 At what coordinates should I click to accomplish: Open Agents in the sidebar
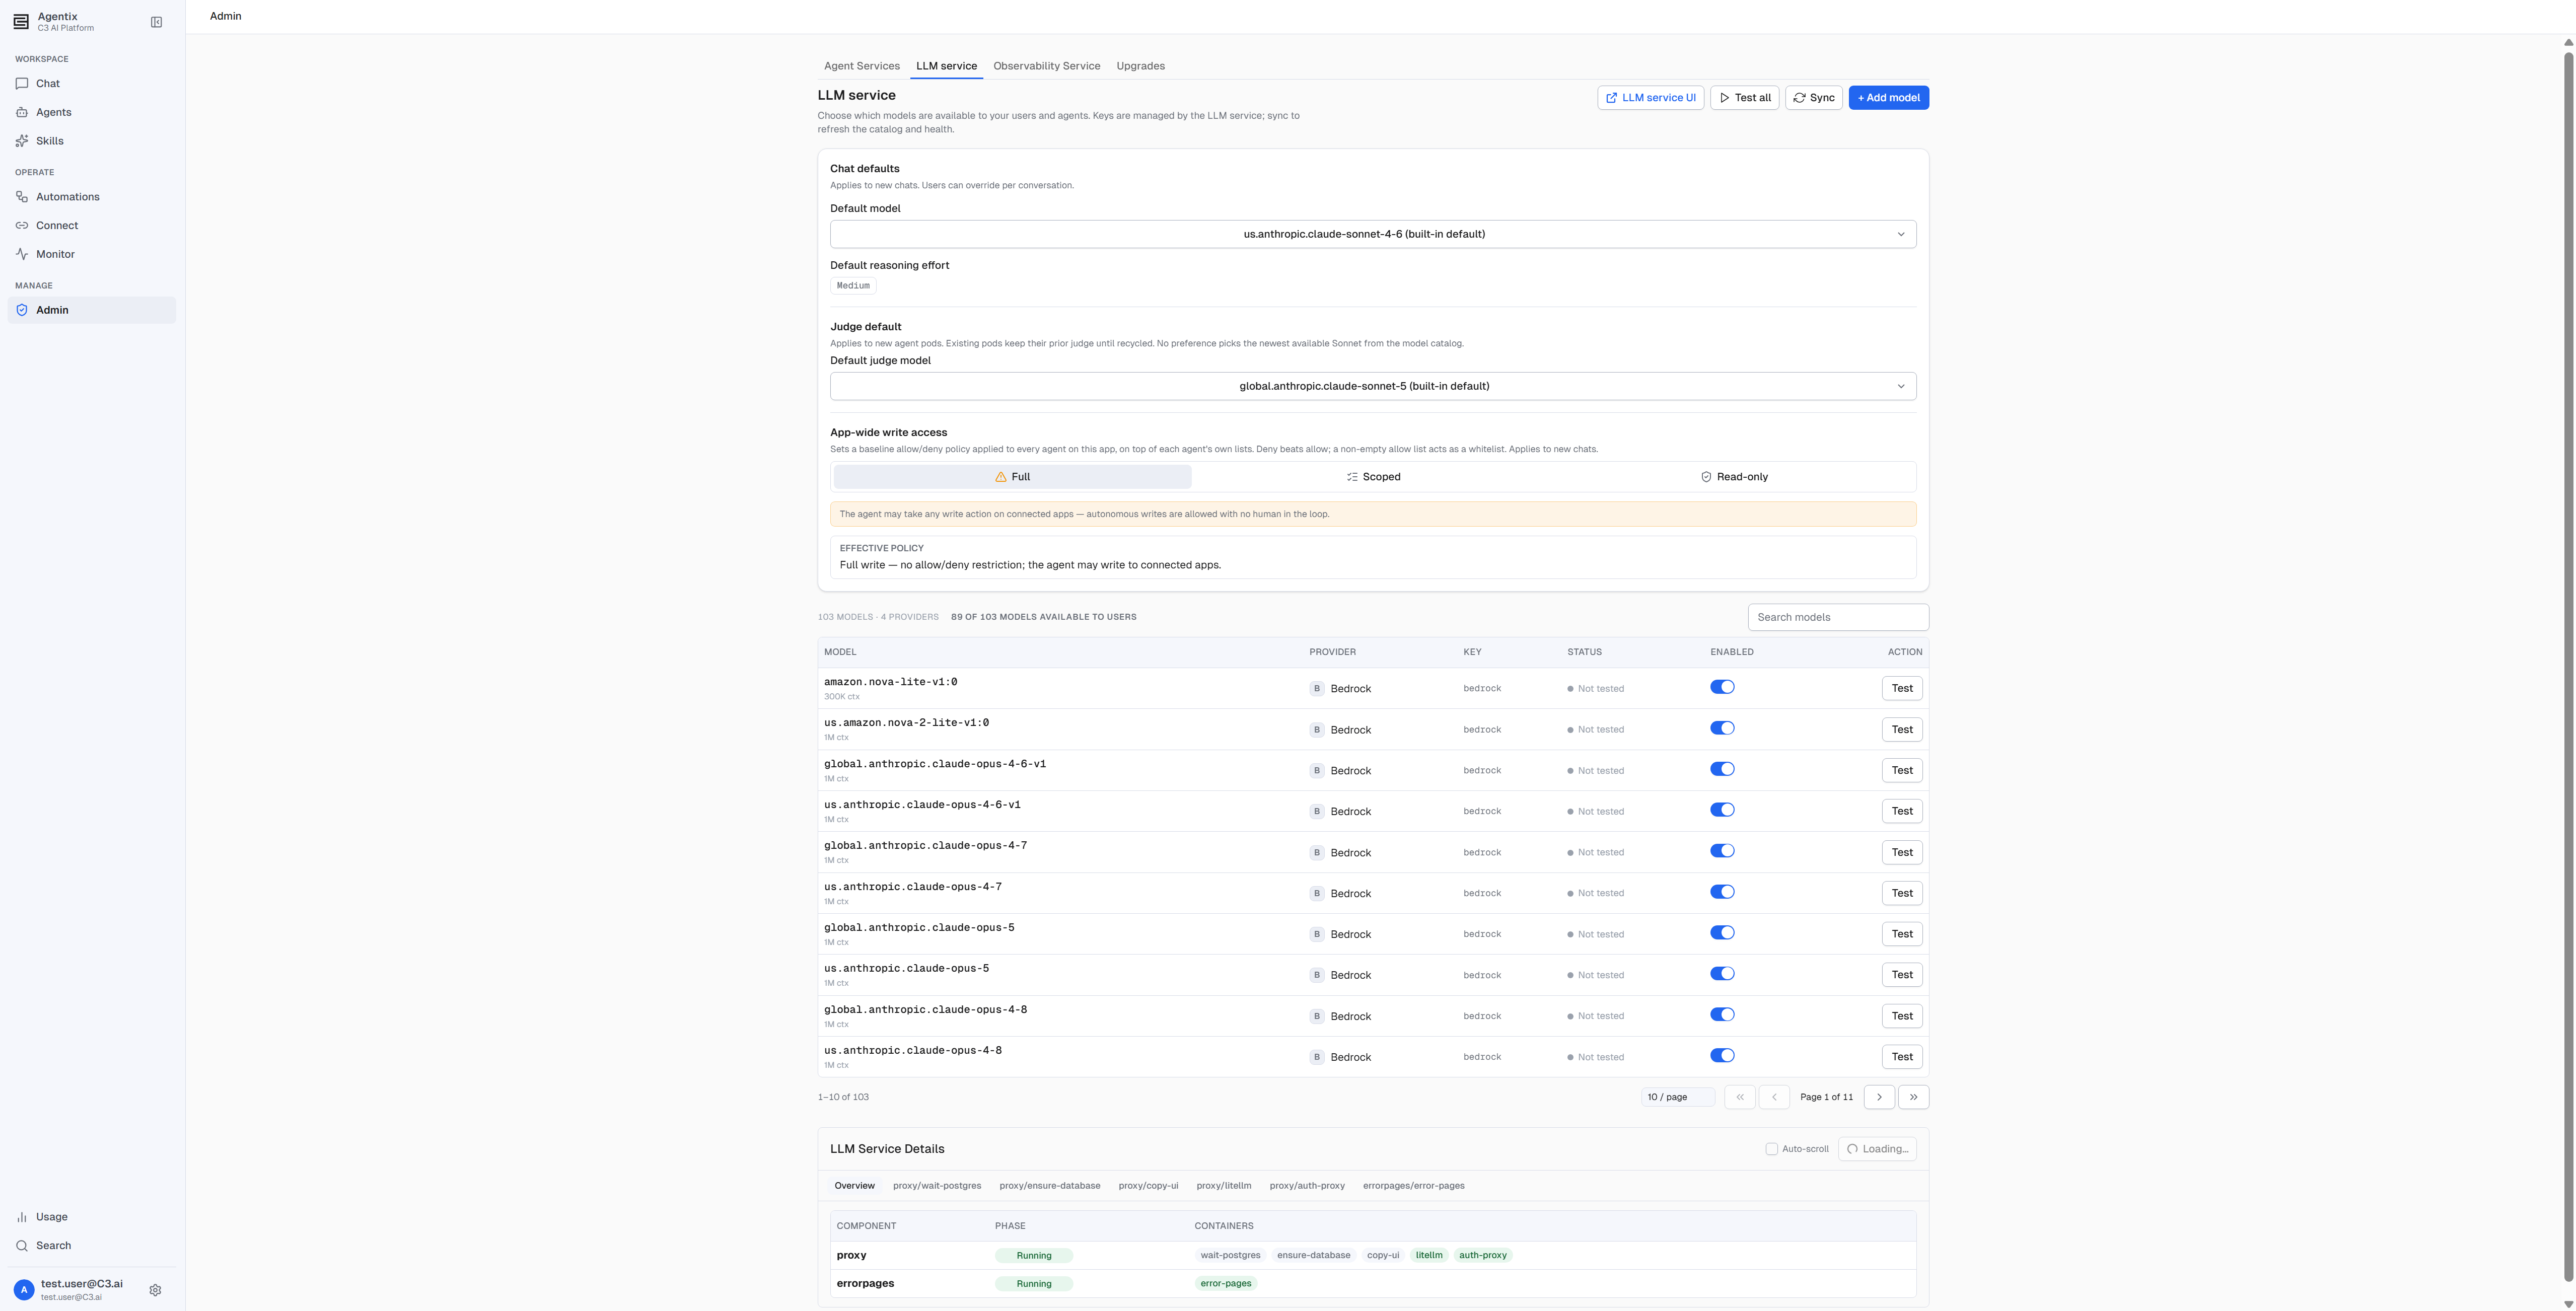coord(91,112)
